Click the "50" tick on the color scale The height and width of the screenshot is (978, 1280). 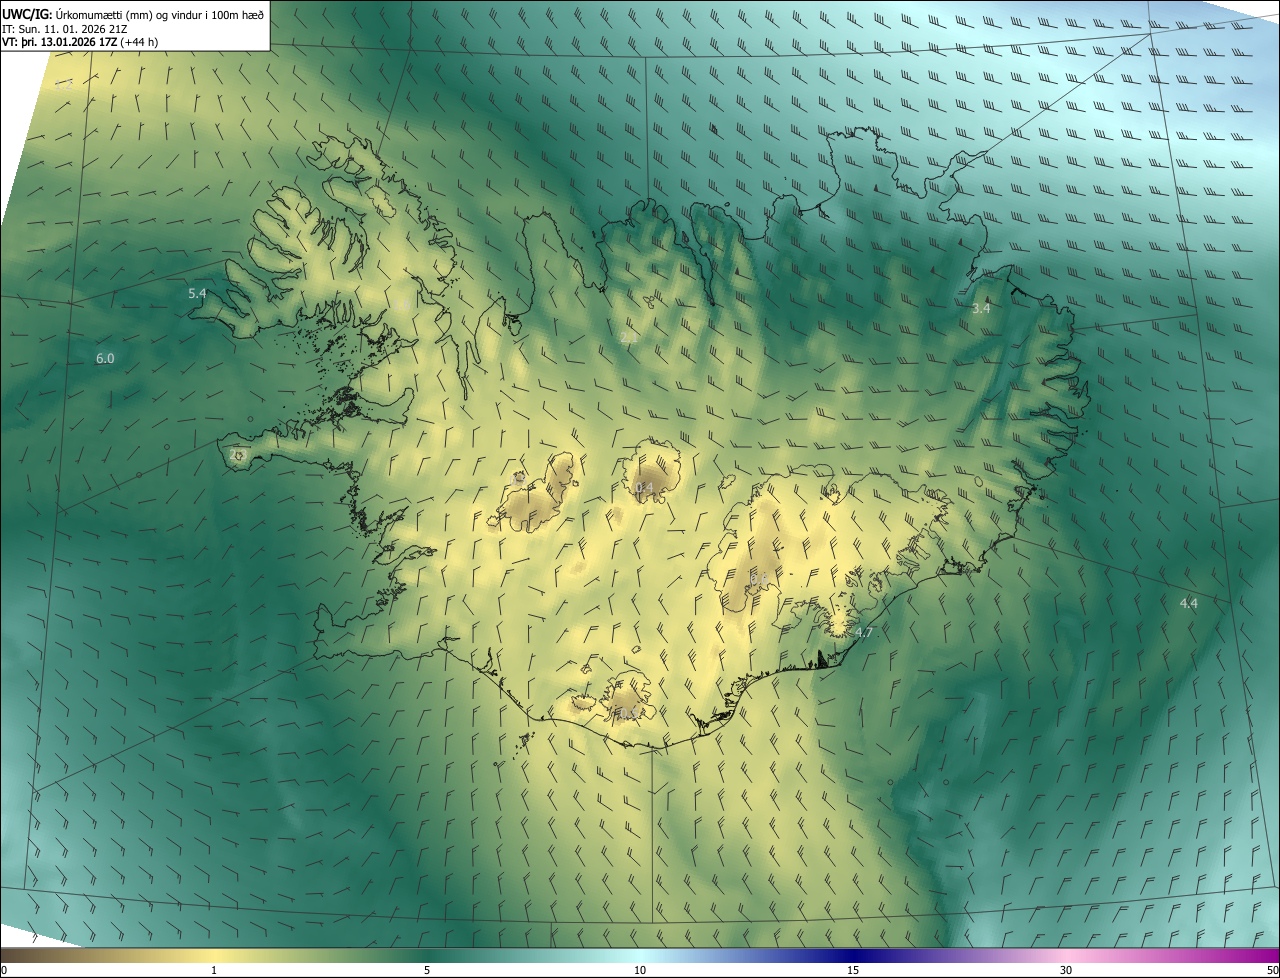[1272, 970]
